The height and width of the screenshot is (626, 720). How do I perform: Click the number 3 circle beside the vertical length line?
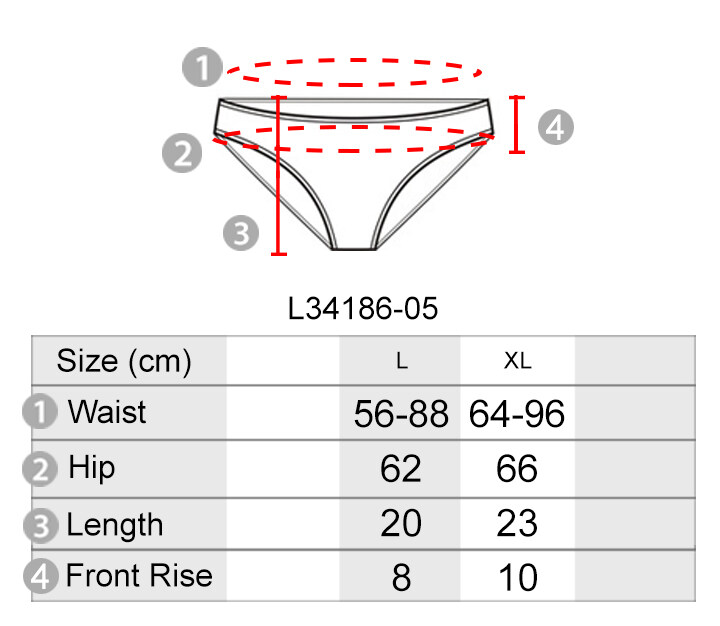(241, 234)
